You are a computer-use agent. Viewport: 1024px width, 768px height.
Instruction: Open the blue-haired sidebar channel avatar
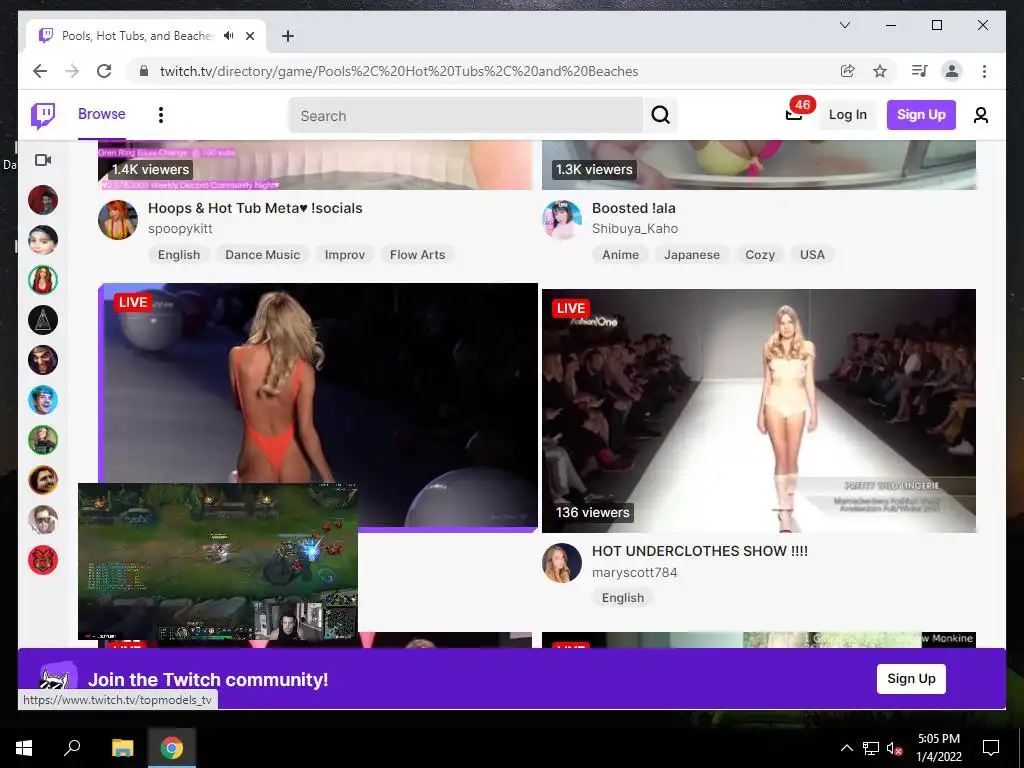click(x=43, y=400)
